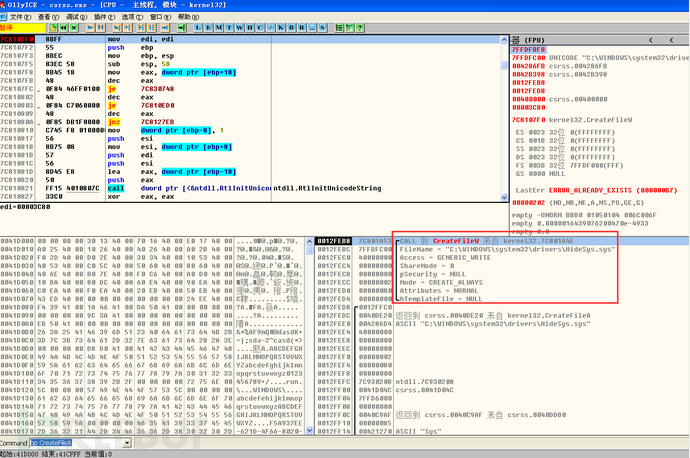Select the 'jnz 7C8127EB' instruction
The width and height of the screenshot is (690, 458).
(250, 122)
